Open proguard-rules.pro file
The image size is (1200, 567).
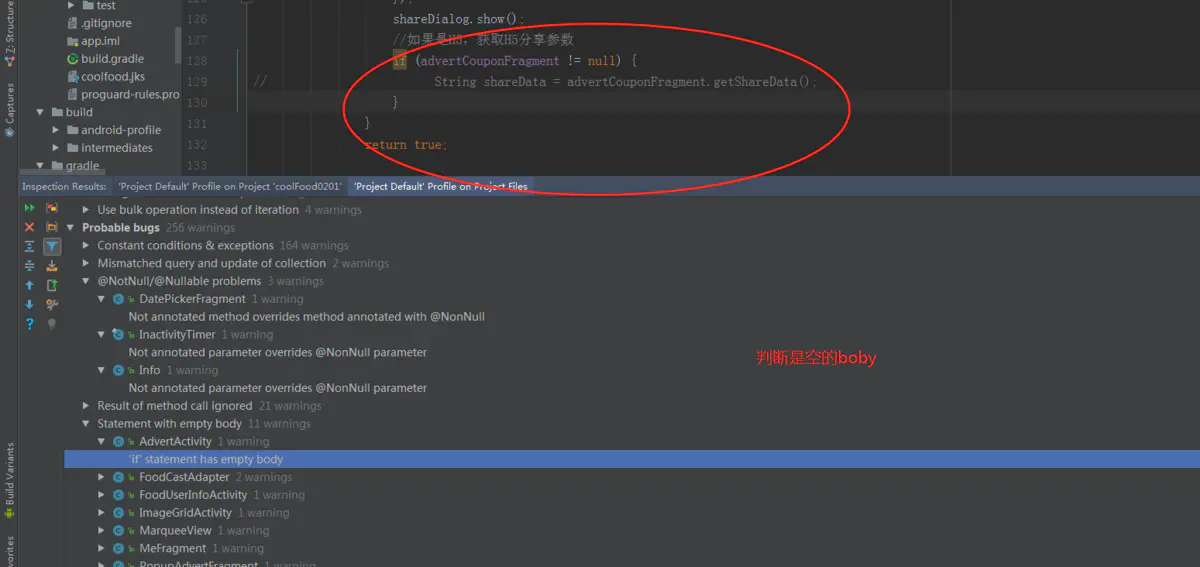pos(130,95)
